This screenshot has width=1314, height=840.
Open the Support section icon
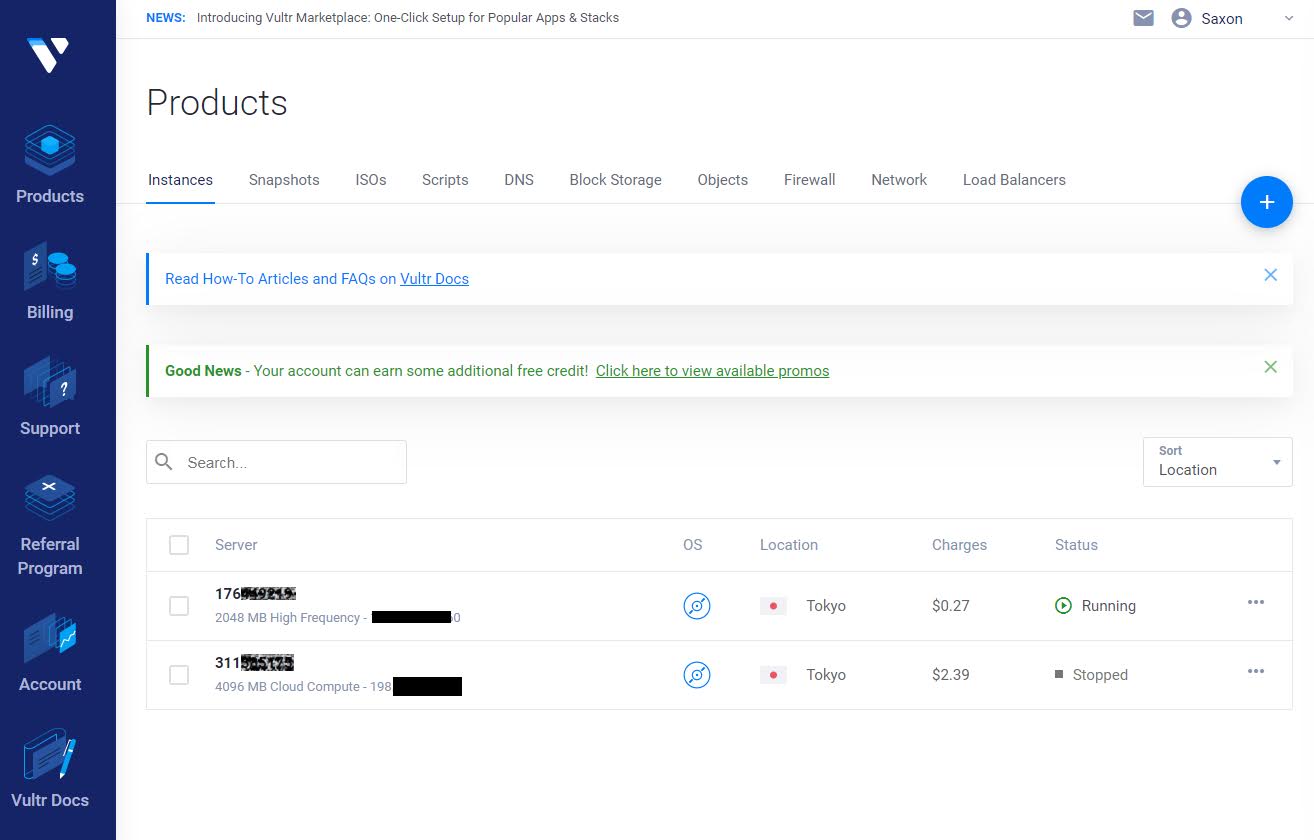50,383
